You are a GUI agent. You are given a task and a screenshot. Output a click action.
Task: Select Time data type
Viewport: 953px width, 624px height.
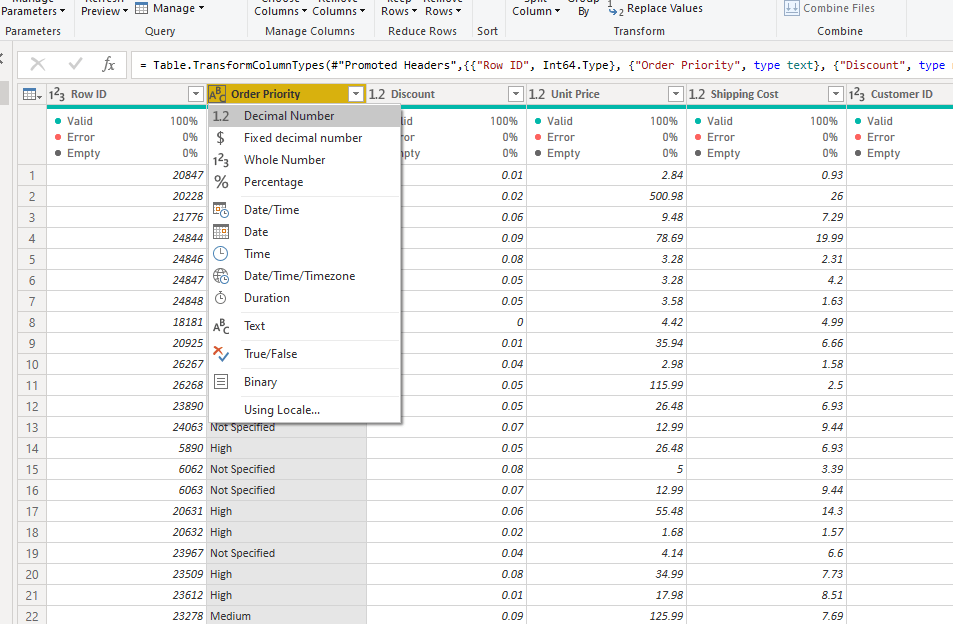(x=304, y=253)
